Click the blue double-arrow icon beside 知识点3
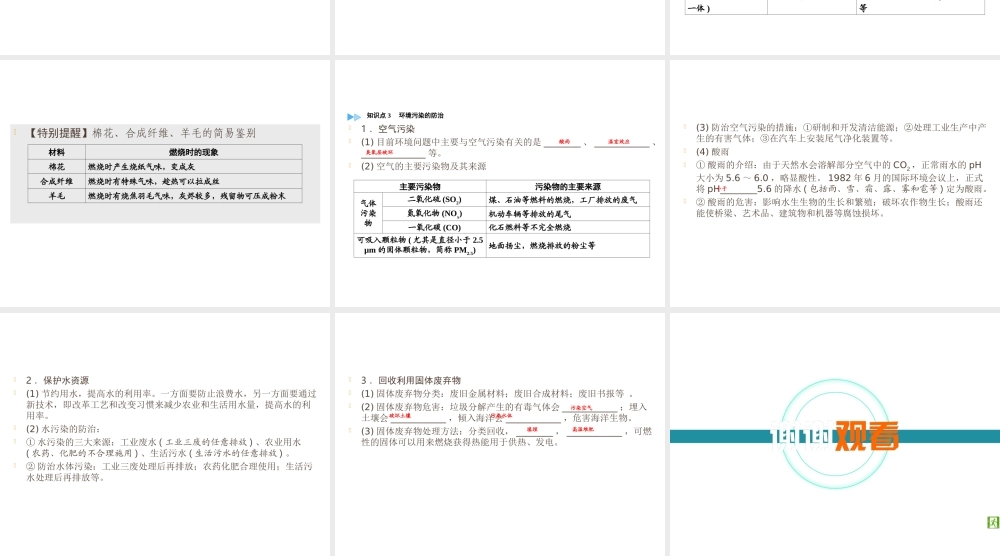The height and width of the screenshot is (556, 1000). coord(354,117)
